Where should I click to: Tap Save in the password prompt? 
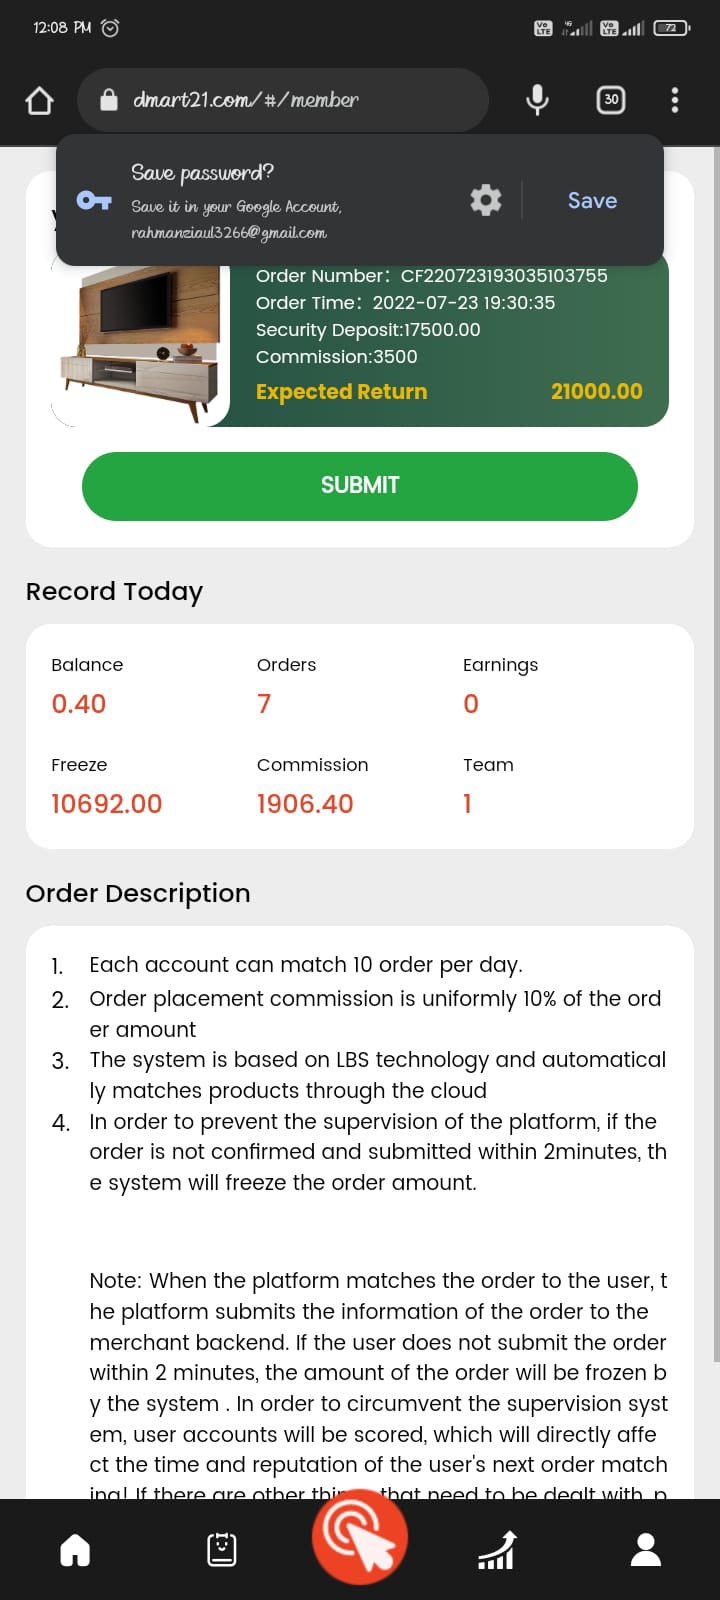(x=592, y=200)
